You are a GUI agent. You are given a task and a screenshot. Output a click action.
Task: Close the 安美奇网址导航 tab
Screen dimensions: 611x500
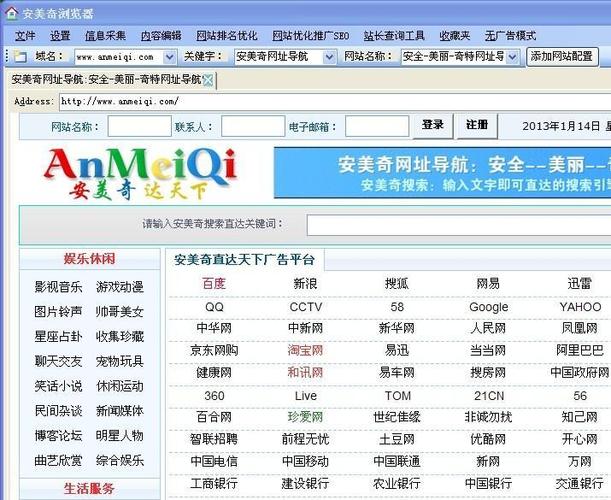tap(208, 80)
